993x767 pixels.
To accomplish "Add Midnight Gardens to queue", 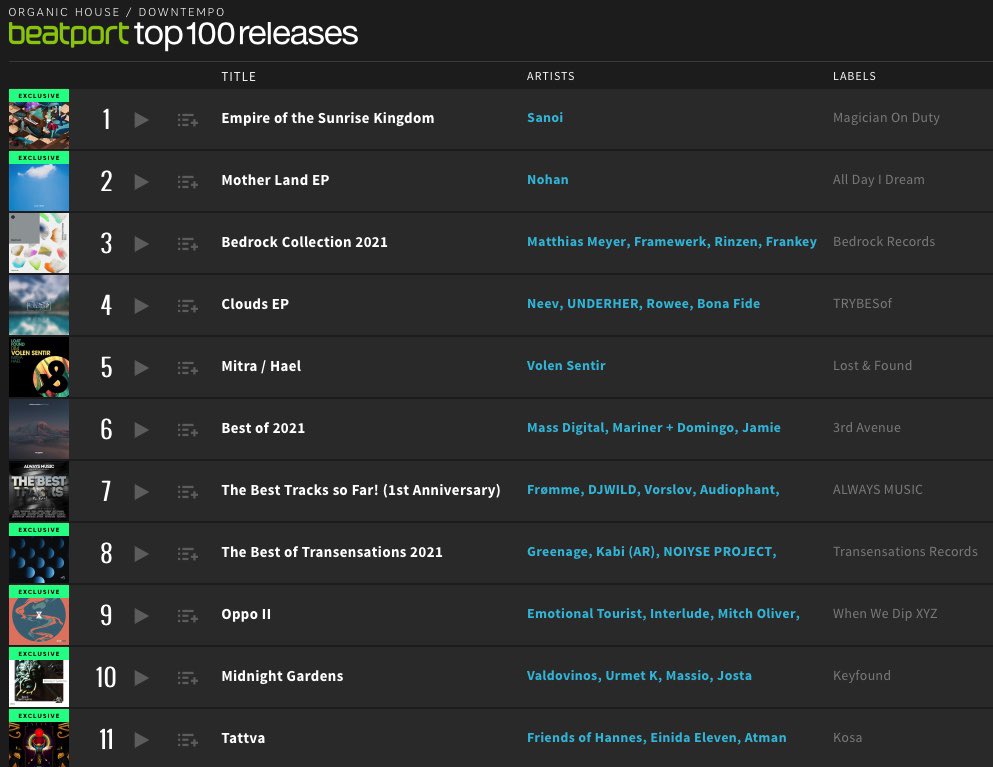I will click(x=187, y=678).
